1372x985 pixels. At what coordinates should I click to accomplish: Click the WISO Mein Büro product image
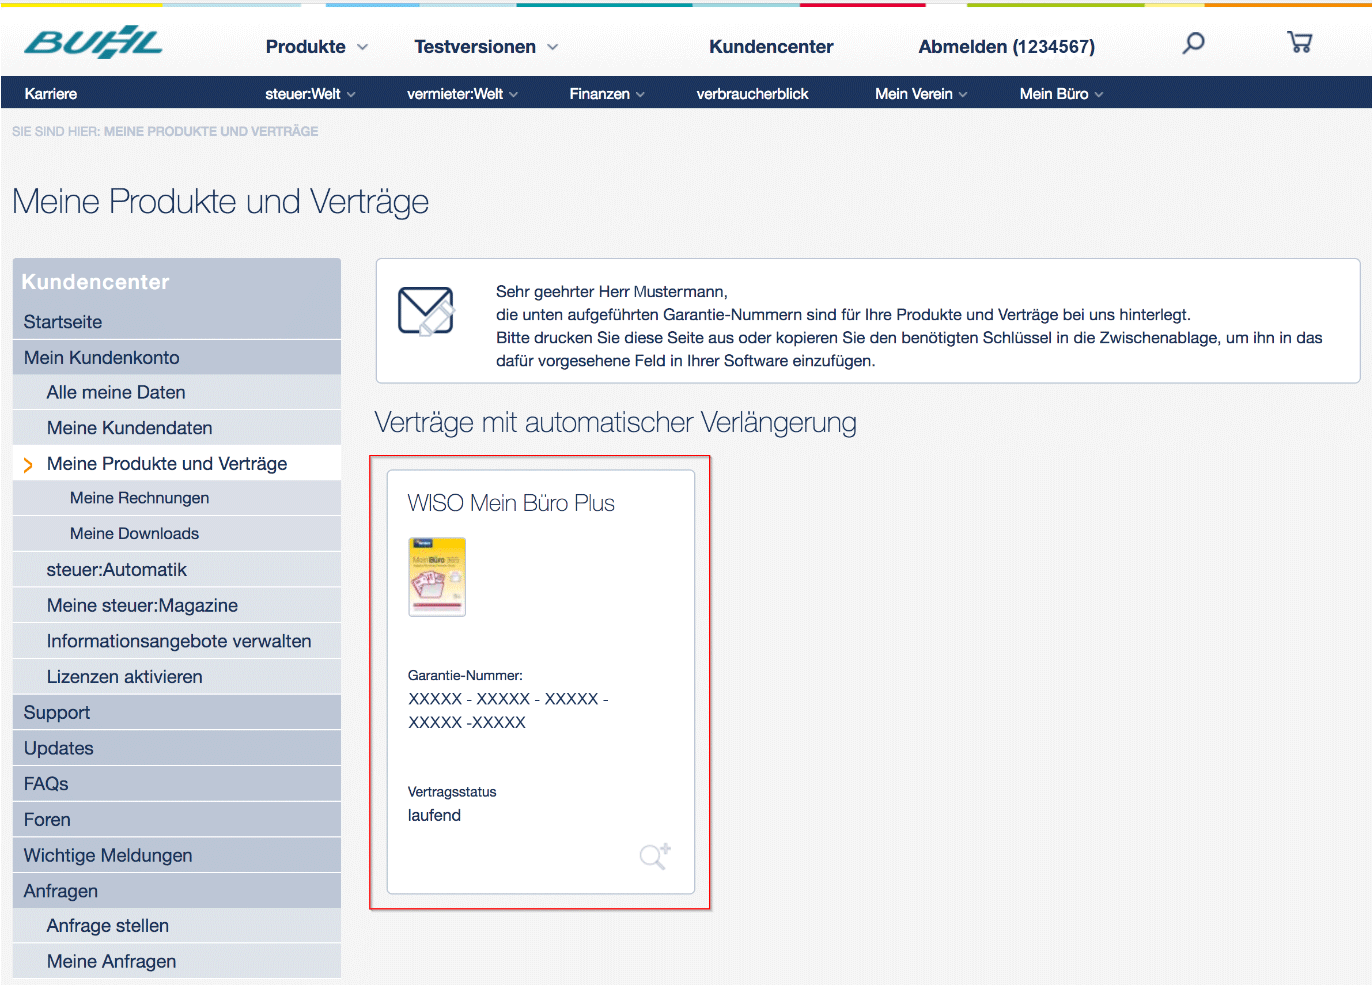click(437, 577)
